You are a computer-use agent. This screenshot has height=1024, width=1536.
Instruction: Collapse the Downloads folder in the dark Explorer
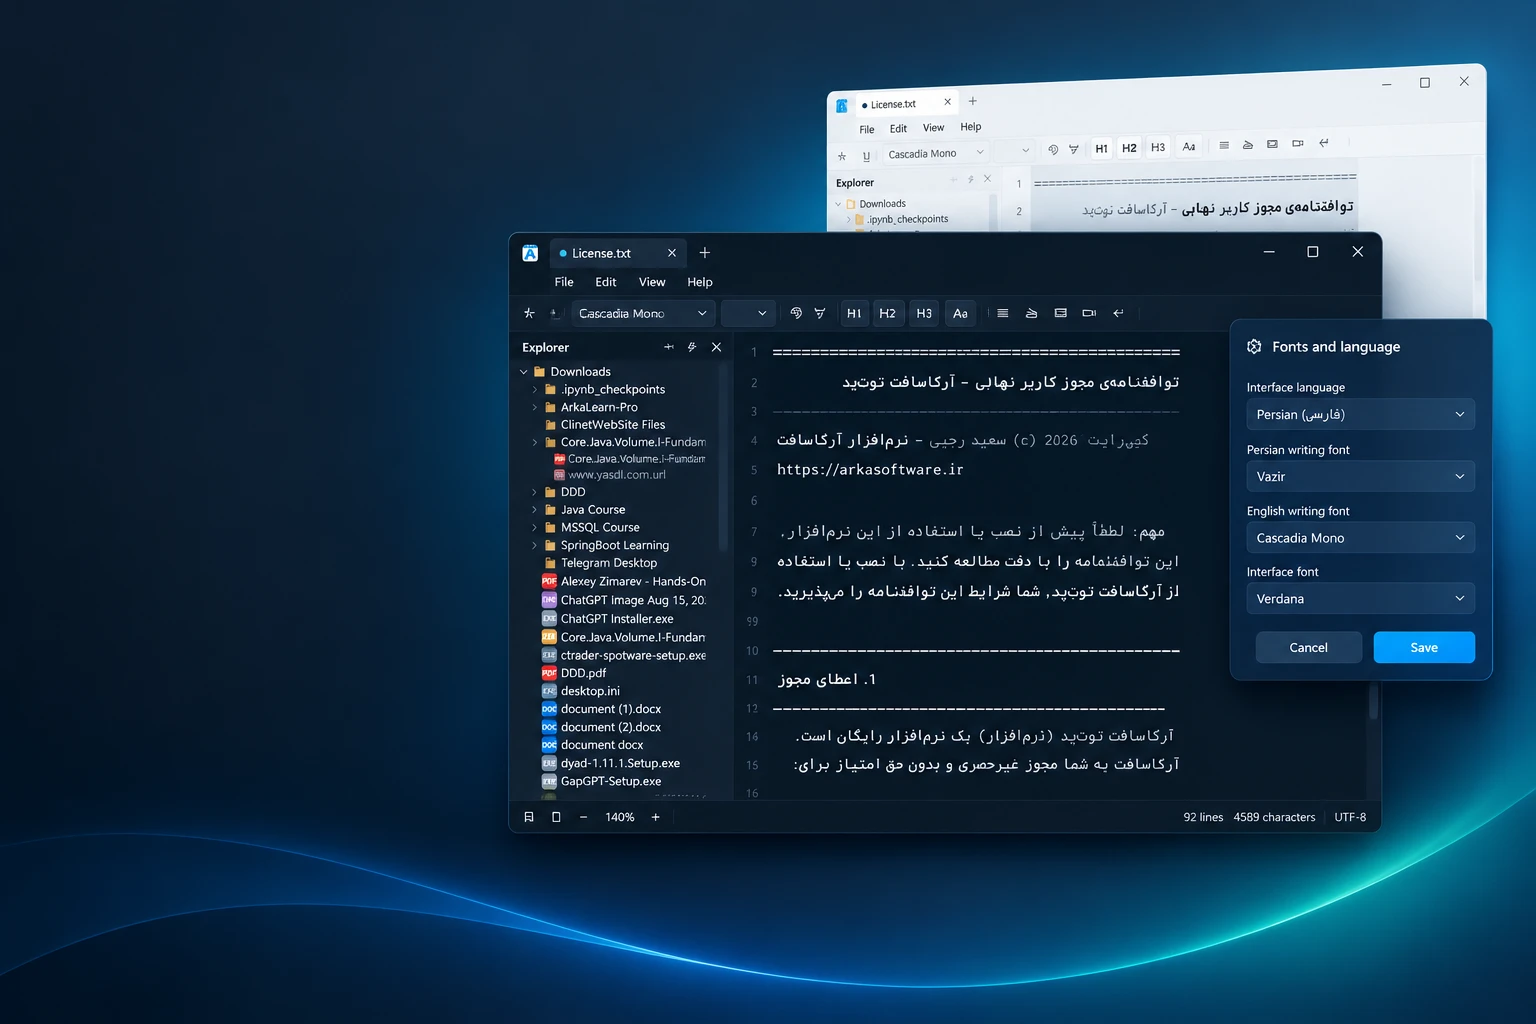pos(524,372)
